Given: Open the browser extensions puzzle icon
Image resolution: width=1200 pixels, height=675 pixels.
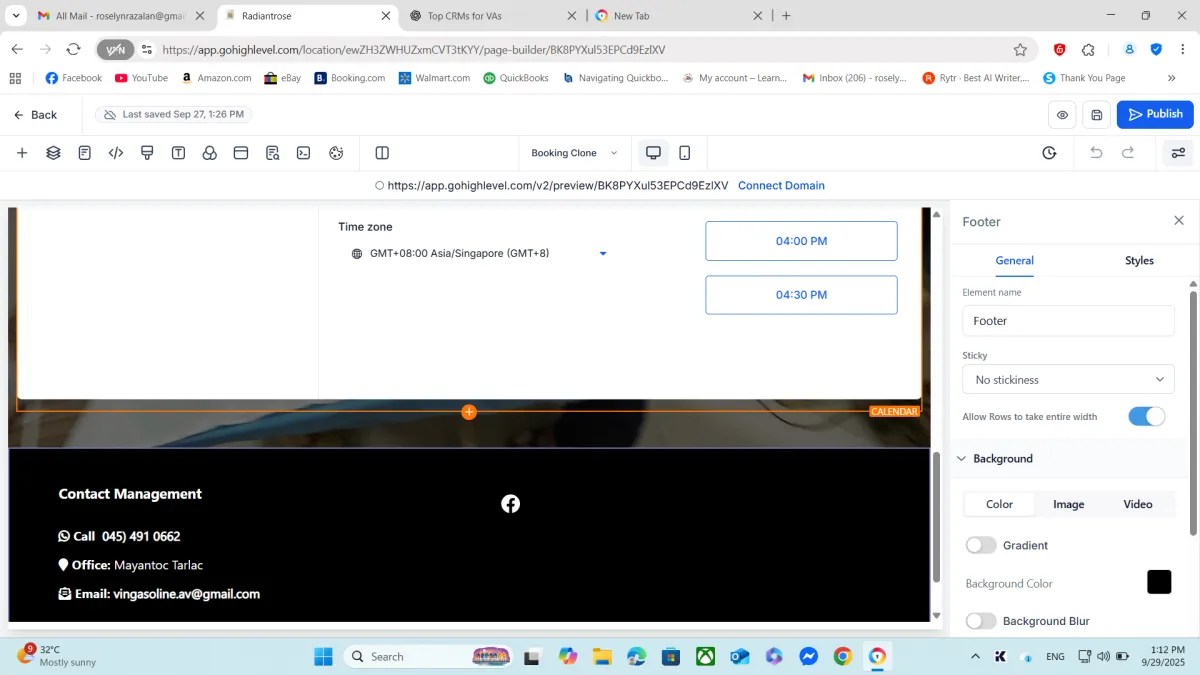Looking at the screenshot, I should [x=1089, y=50].
